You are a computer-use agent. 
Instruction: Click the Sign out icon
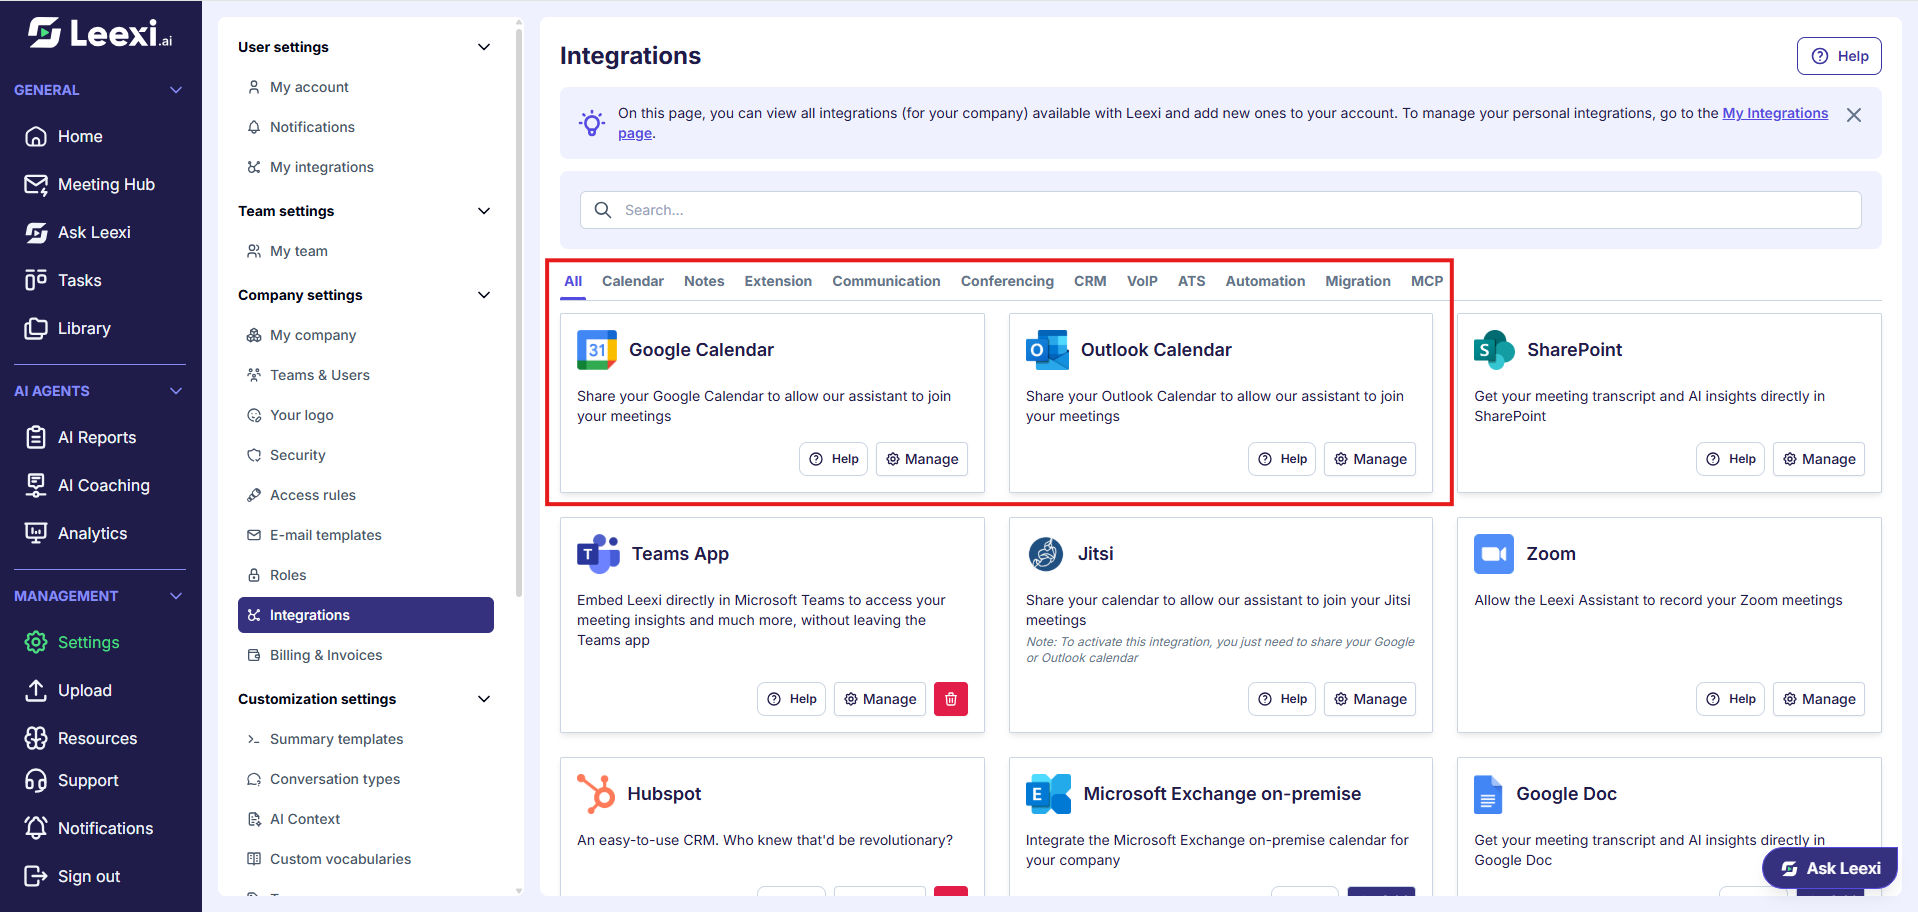36,876
